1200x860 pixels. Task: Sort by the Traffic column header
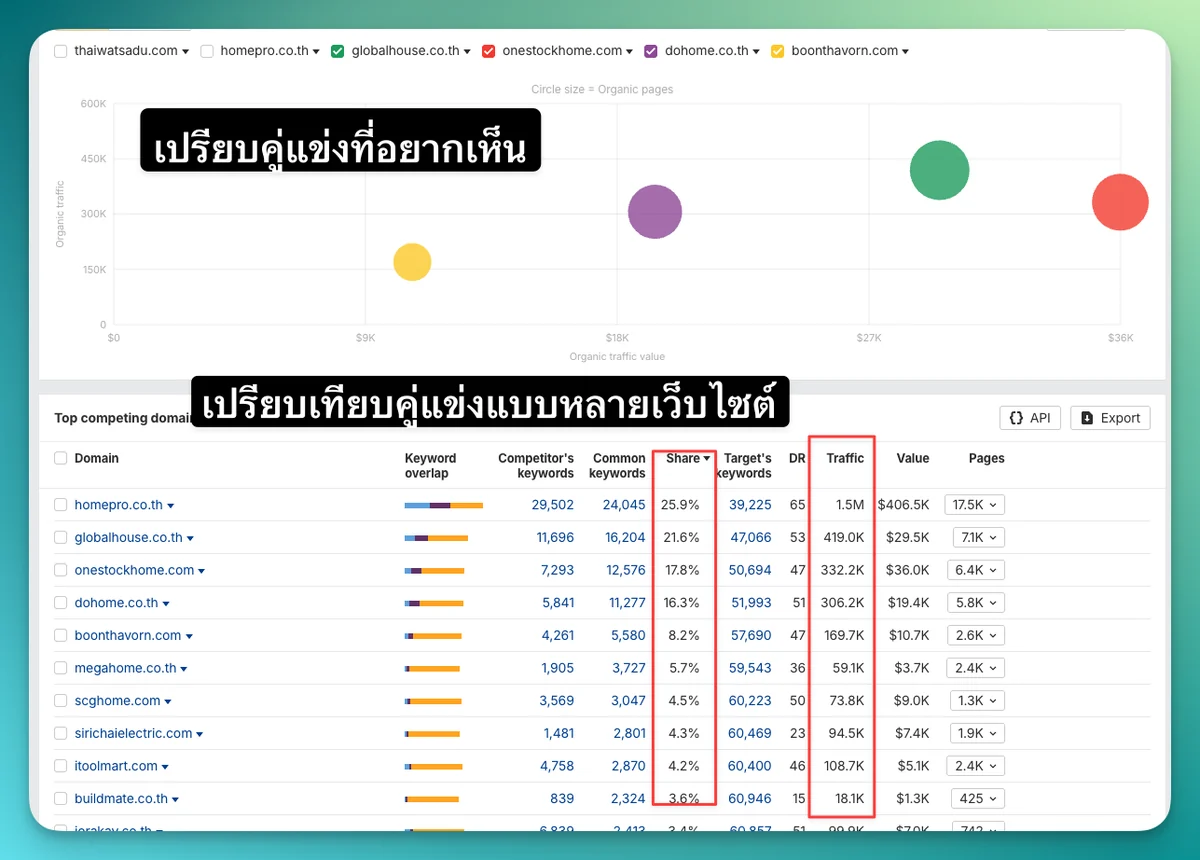845,458
